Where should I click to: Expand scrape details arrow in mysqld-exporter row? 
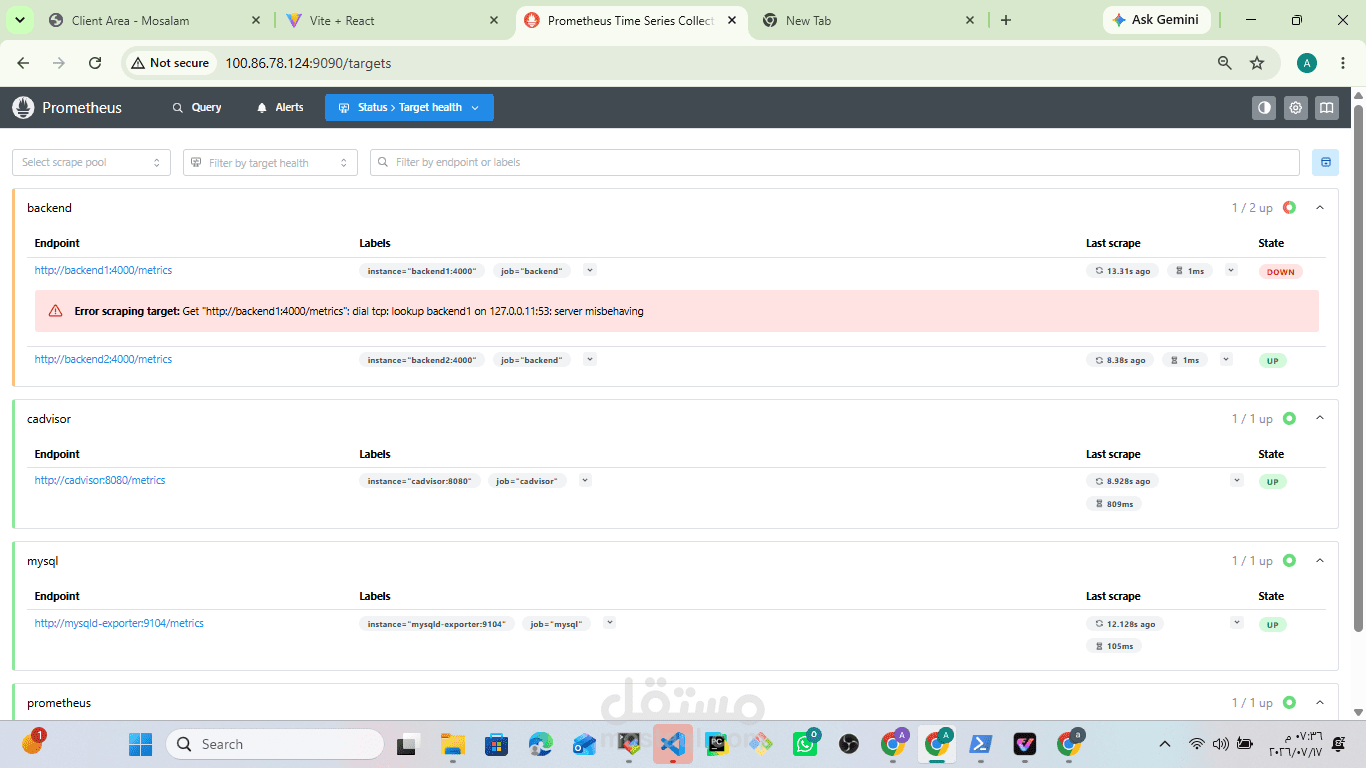[1237, 623]
